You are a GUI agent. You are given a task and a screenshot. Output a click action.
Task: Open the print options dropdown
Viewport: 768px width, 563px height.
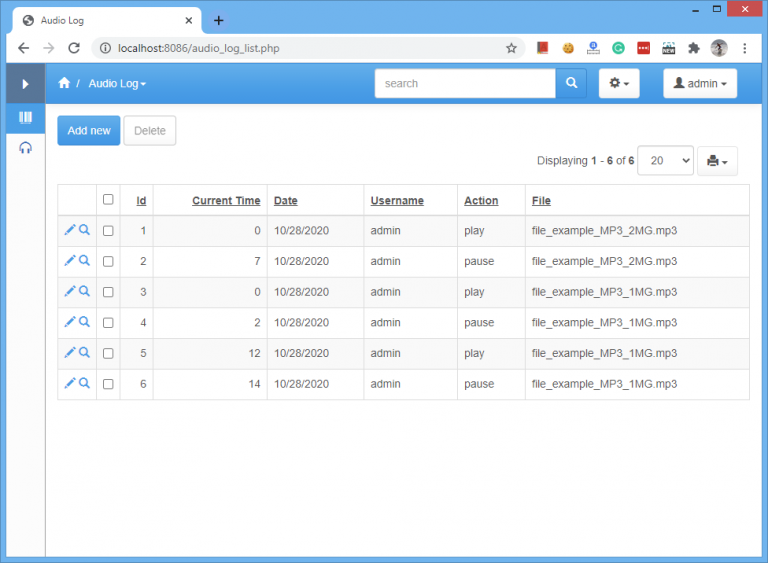tap(717, 161)
